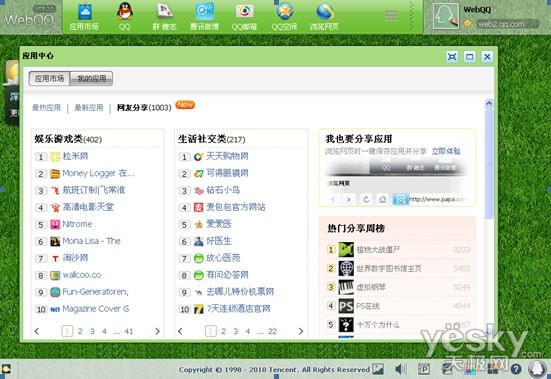
Task: Select the 网友分享(1003) filter
Action: [x=144, y=107]
